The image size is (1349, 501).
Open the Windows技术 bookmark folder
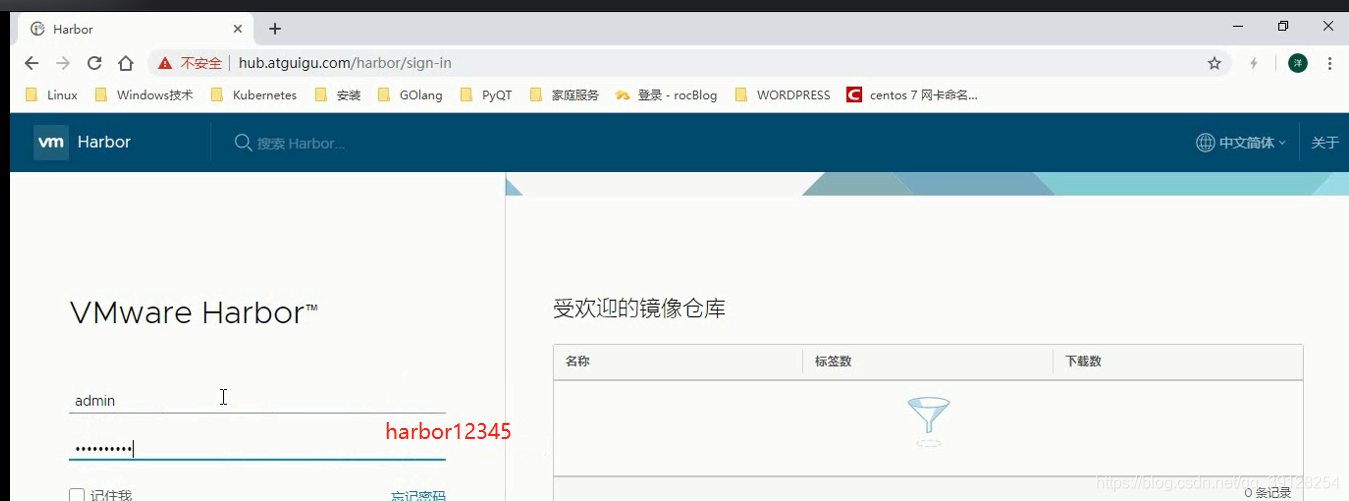[143, 95]
